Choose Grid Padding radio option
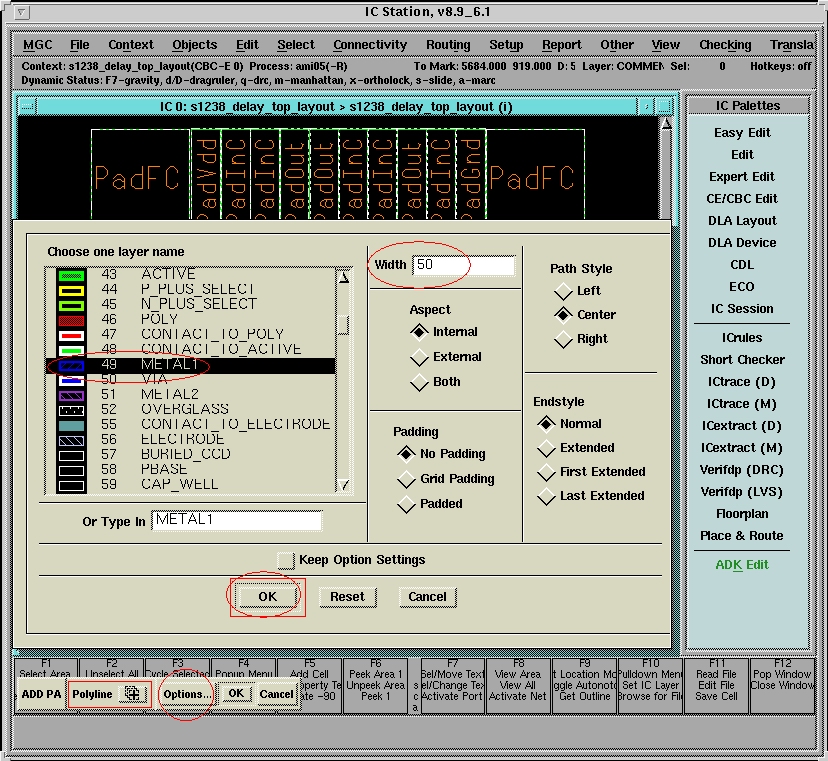Image resolution: width=828 pixels, height=761 pixels. pyautogui.click(x=406, y=479)
